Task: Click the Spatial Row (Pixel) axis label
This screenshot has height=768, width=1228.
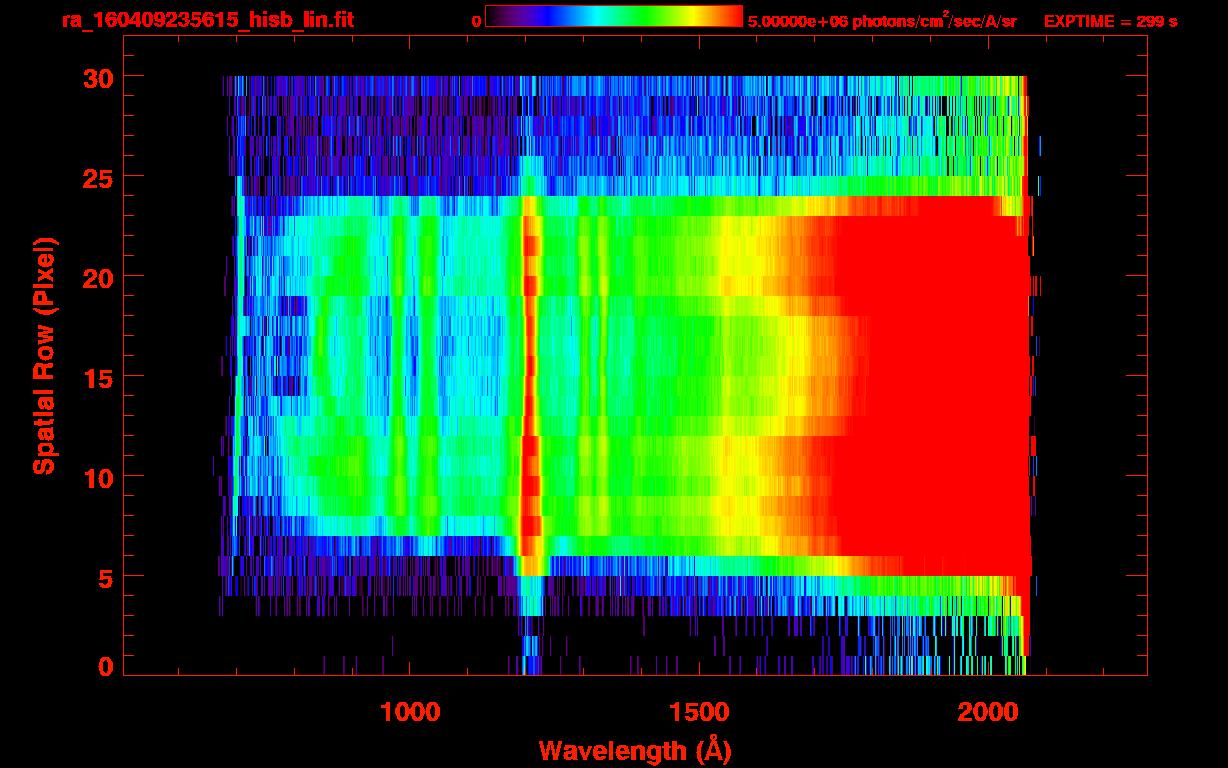Action: 44,355
